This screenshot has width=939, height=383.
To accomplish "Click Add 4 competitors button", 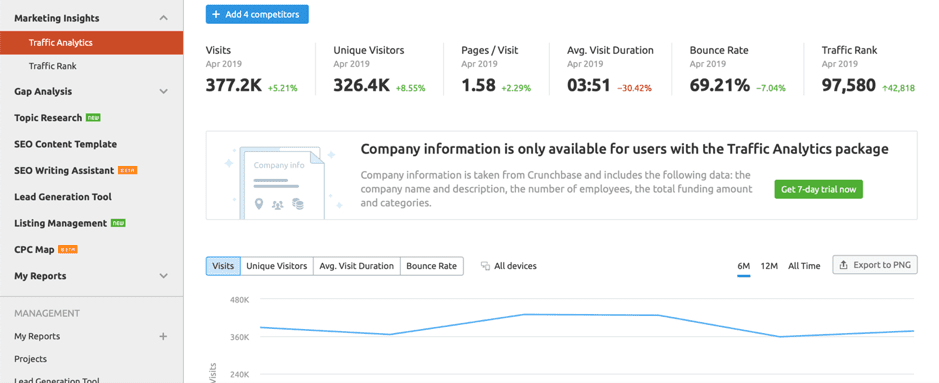I will tap(257, 14).
